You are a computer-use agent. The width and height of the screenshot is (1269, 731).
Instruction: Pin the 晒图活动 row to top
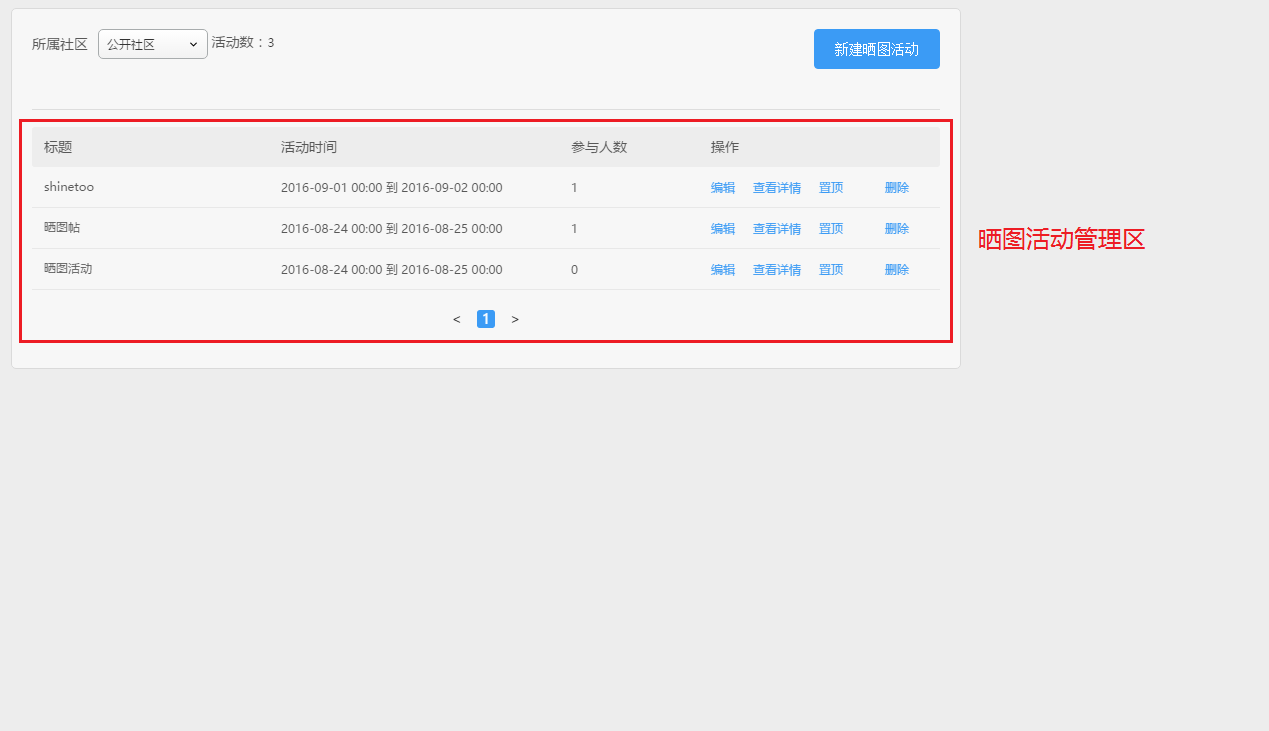tap(830, 270)
